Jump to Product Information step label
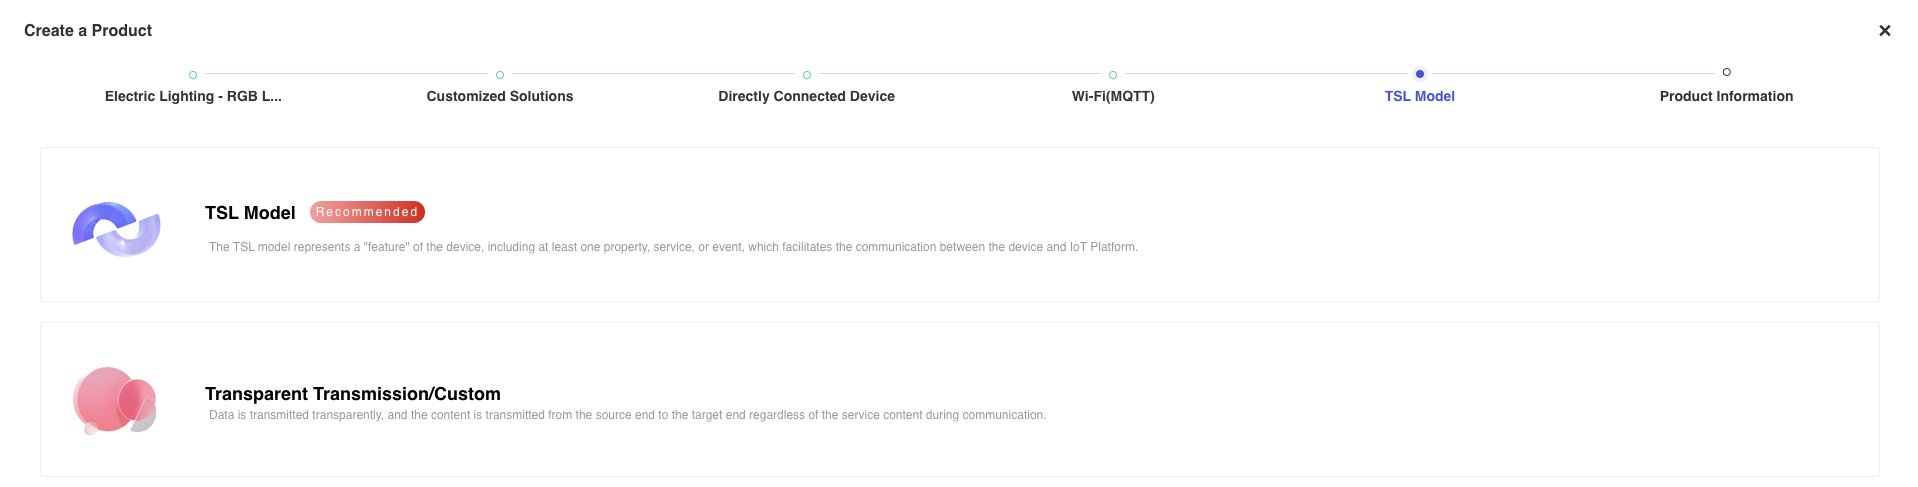Screen dimensions: 1918x487 pos(1726,96)
